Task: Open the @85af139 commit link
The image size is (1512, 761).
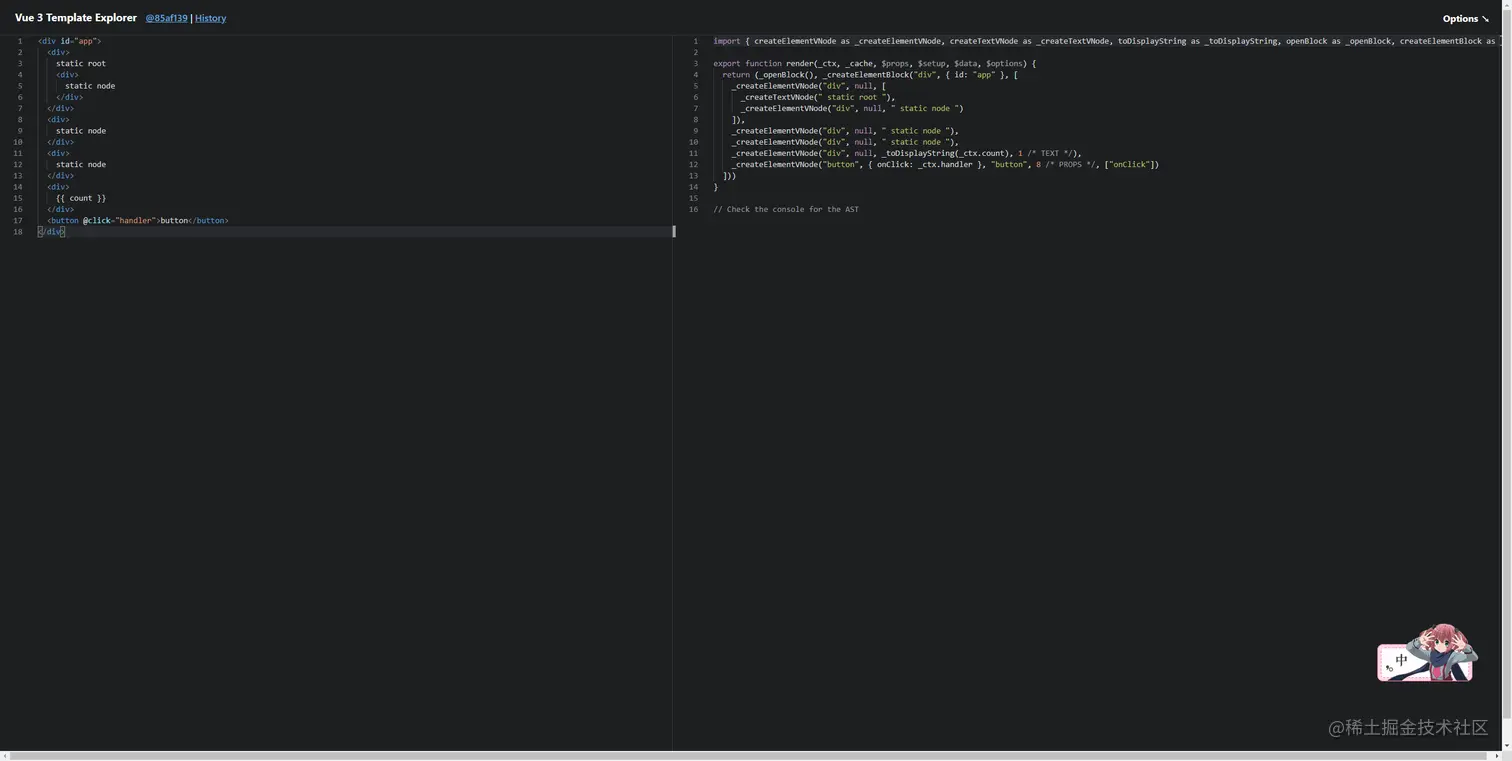Action: point(166,18)
